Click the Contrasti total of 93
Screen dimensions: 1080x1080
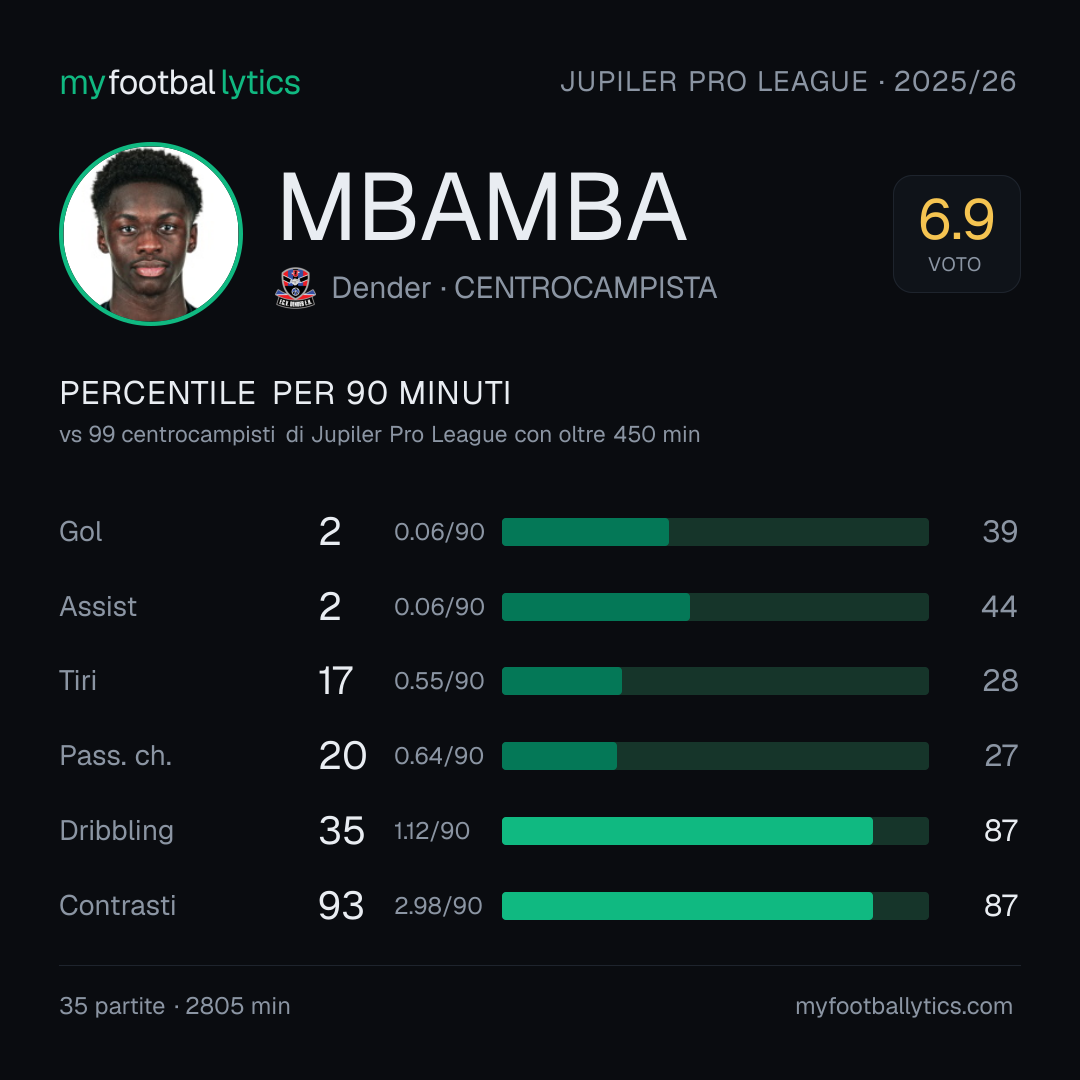pos(341,906)
